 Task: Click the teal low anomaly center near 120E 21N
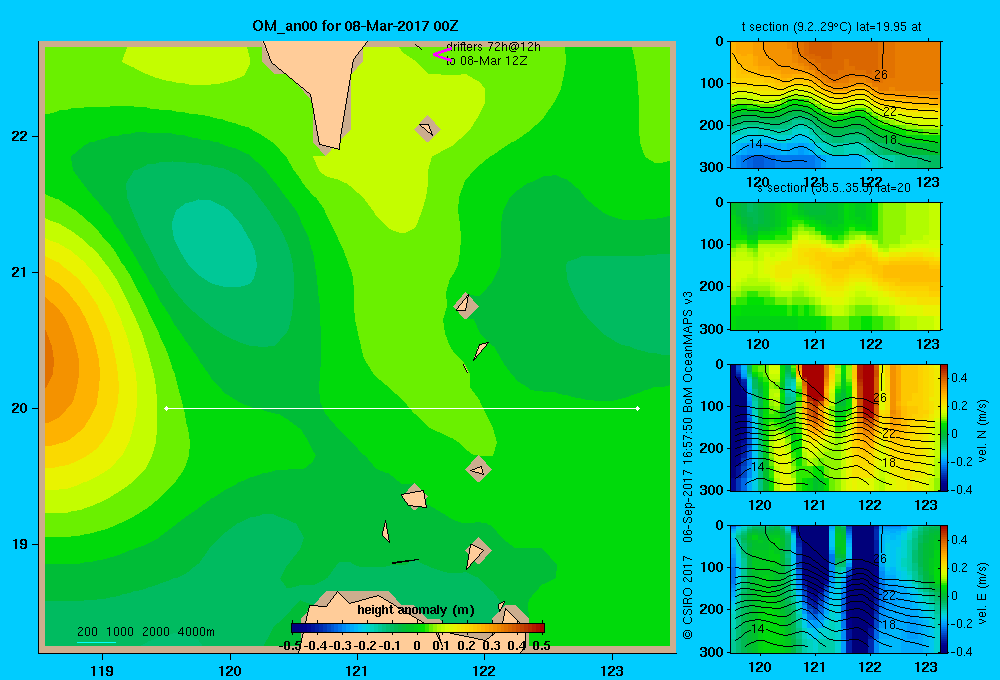214,244
